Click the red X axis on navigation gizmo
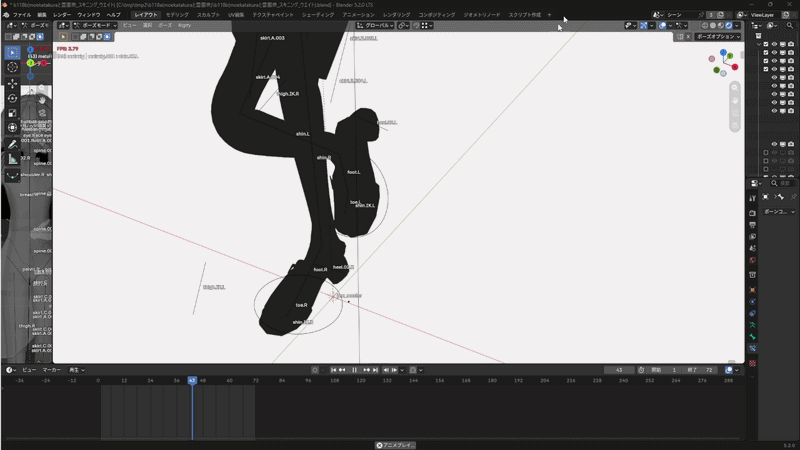Viewport: 800px width, 450px height. (x=735, y=67)
